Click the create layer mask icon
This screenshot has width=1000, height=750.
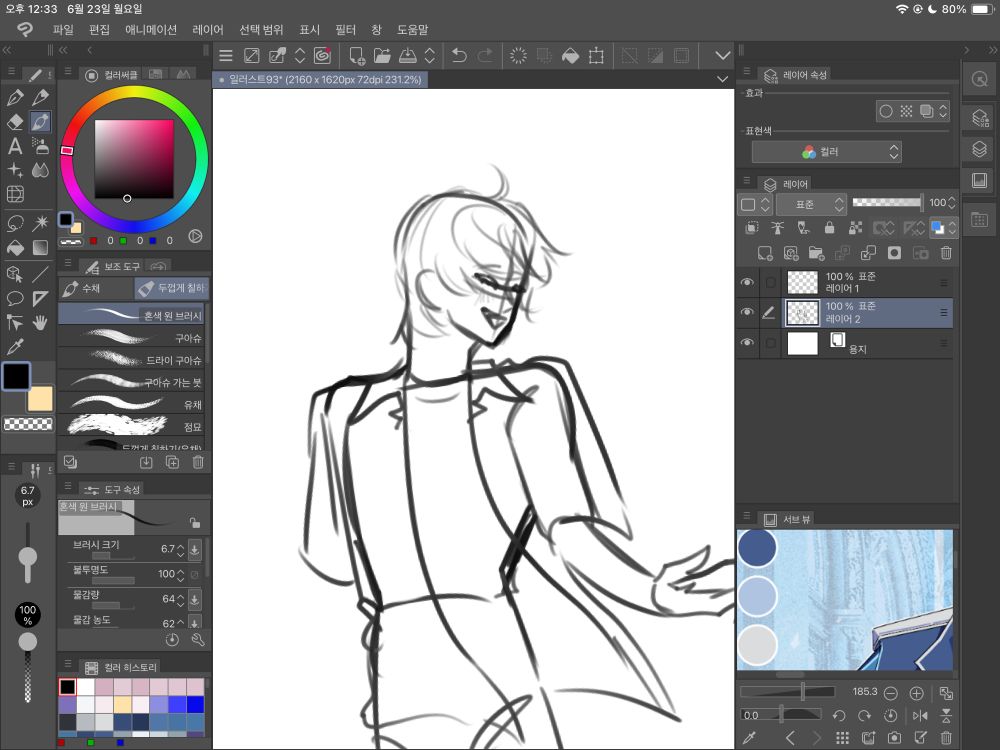point(894,253)
